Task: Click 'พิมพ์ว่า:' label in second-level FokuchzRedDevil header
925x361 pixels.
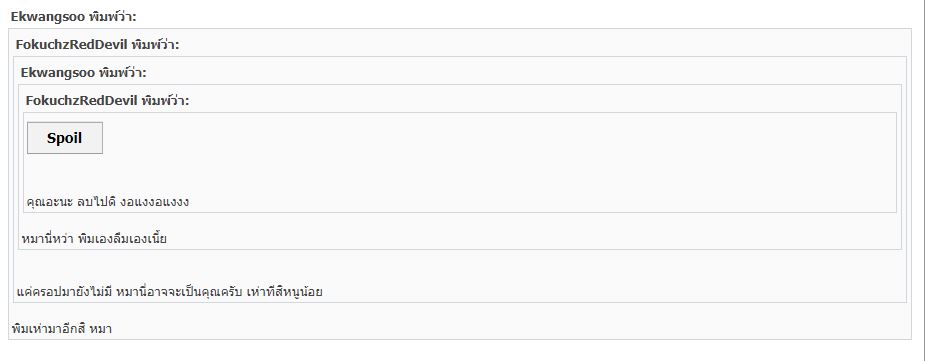Action: click(x=156, y=45)
